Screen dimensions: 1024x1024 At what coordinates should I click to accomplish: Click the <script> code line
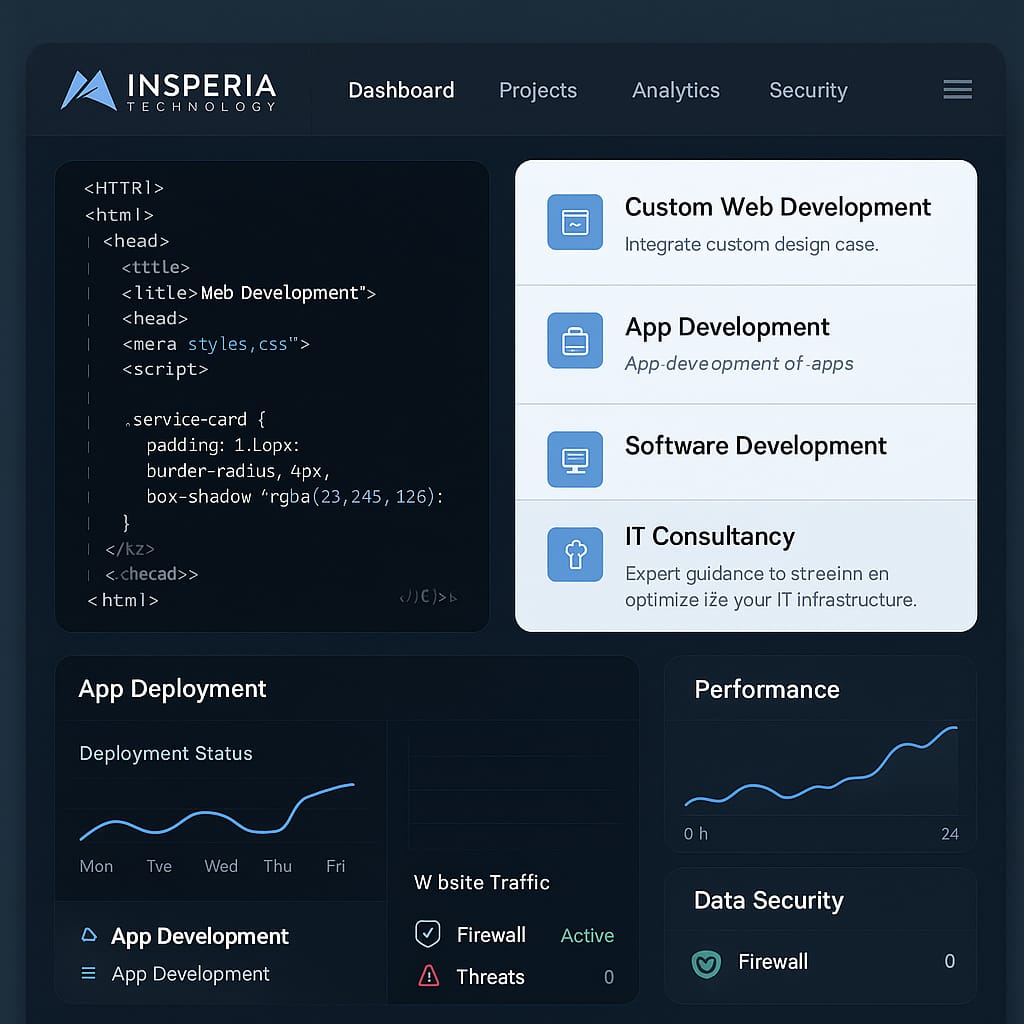tap(165, 369)
